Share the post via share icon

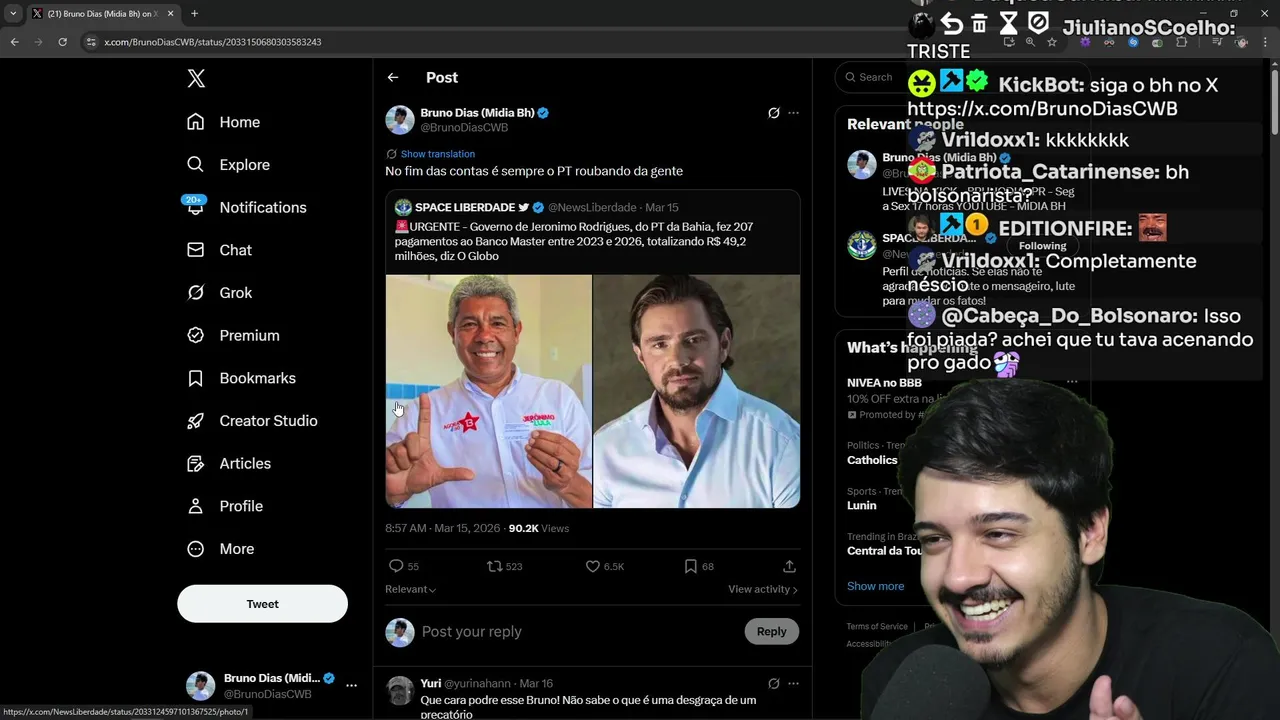tap(789, 566)
